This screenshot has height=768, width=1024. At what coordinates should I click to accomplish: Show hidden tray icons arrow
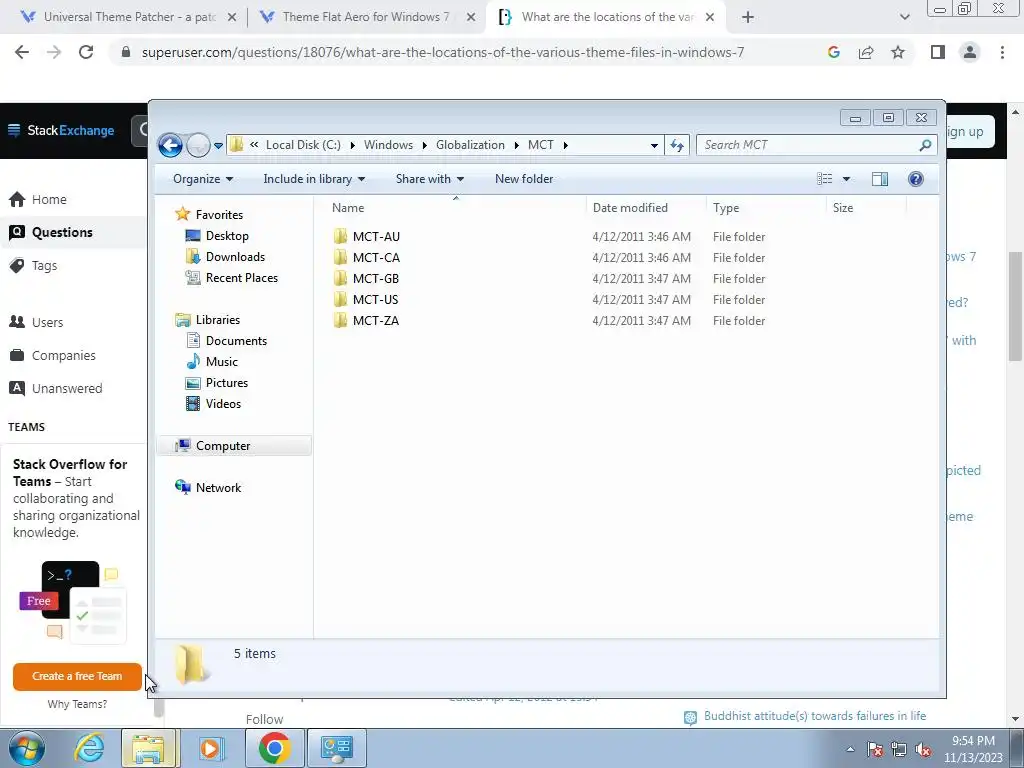tap(850, 749)
